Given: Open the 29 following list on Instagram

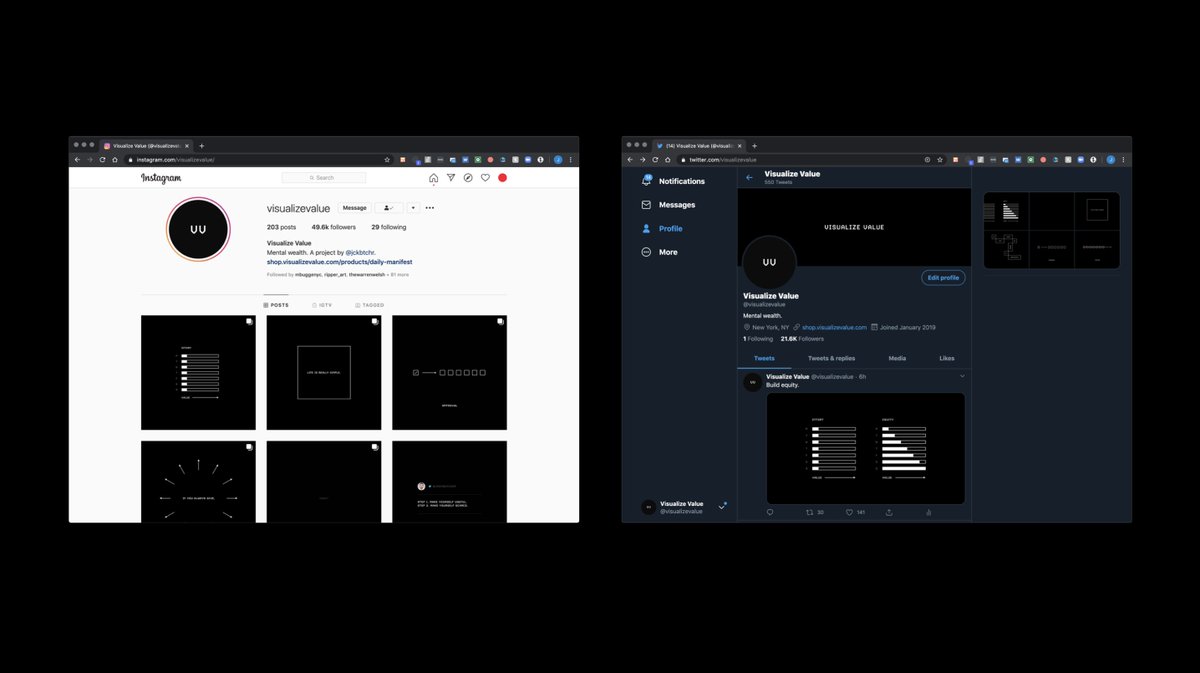Looking at the screenshot, I should click(x=389, y=227).
